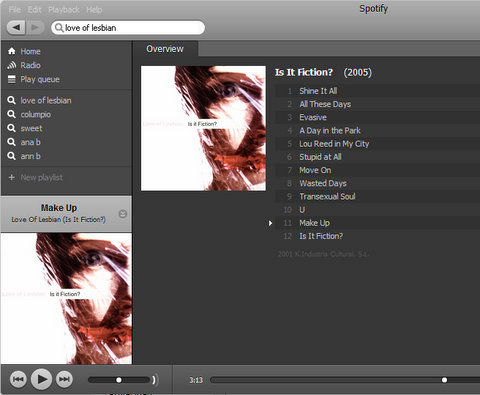Click the search icon beside 'love of lesbian'
This screenshot has height=395, width=480.
point(11,100)
